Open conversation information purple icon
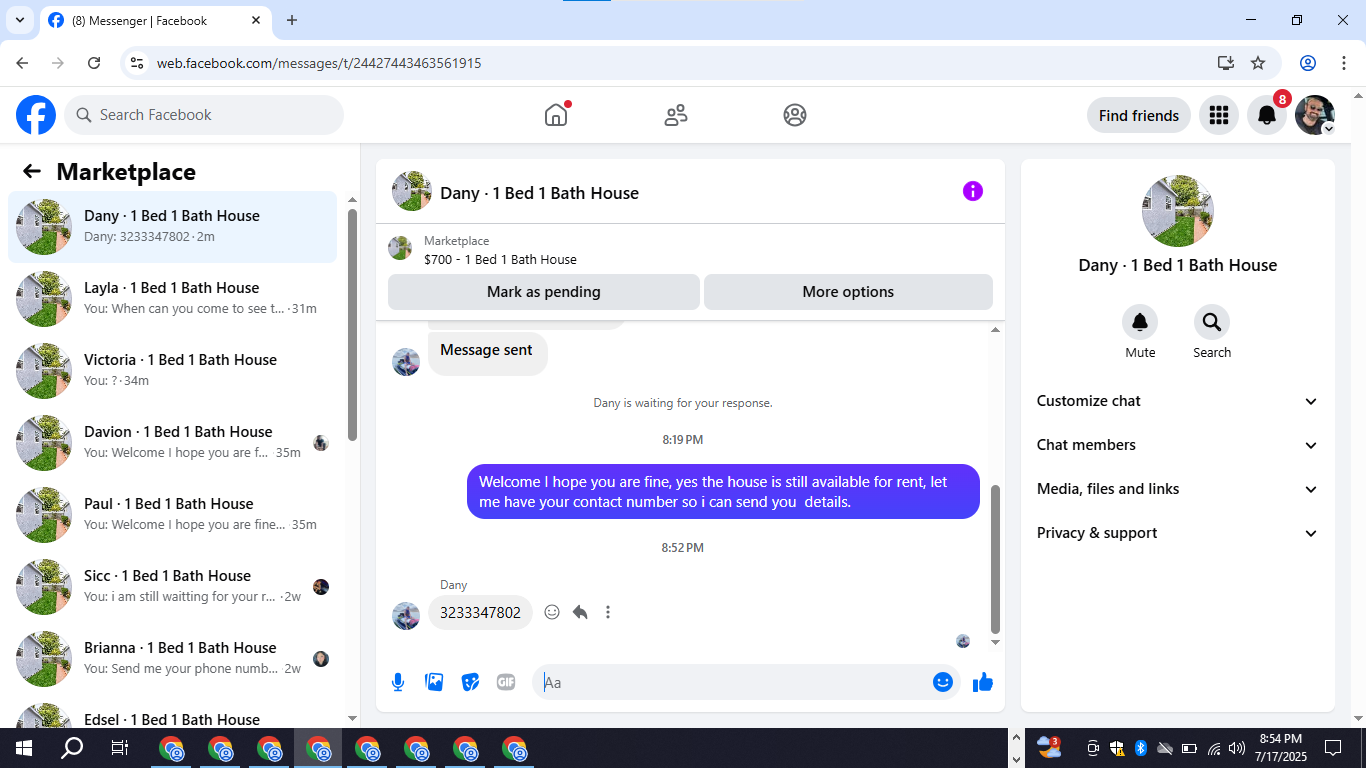This screenshot has width=1366, height=768. pyautogui.click(x=973, y=191)
